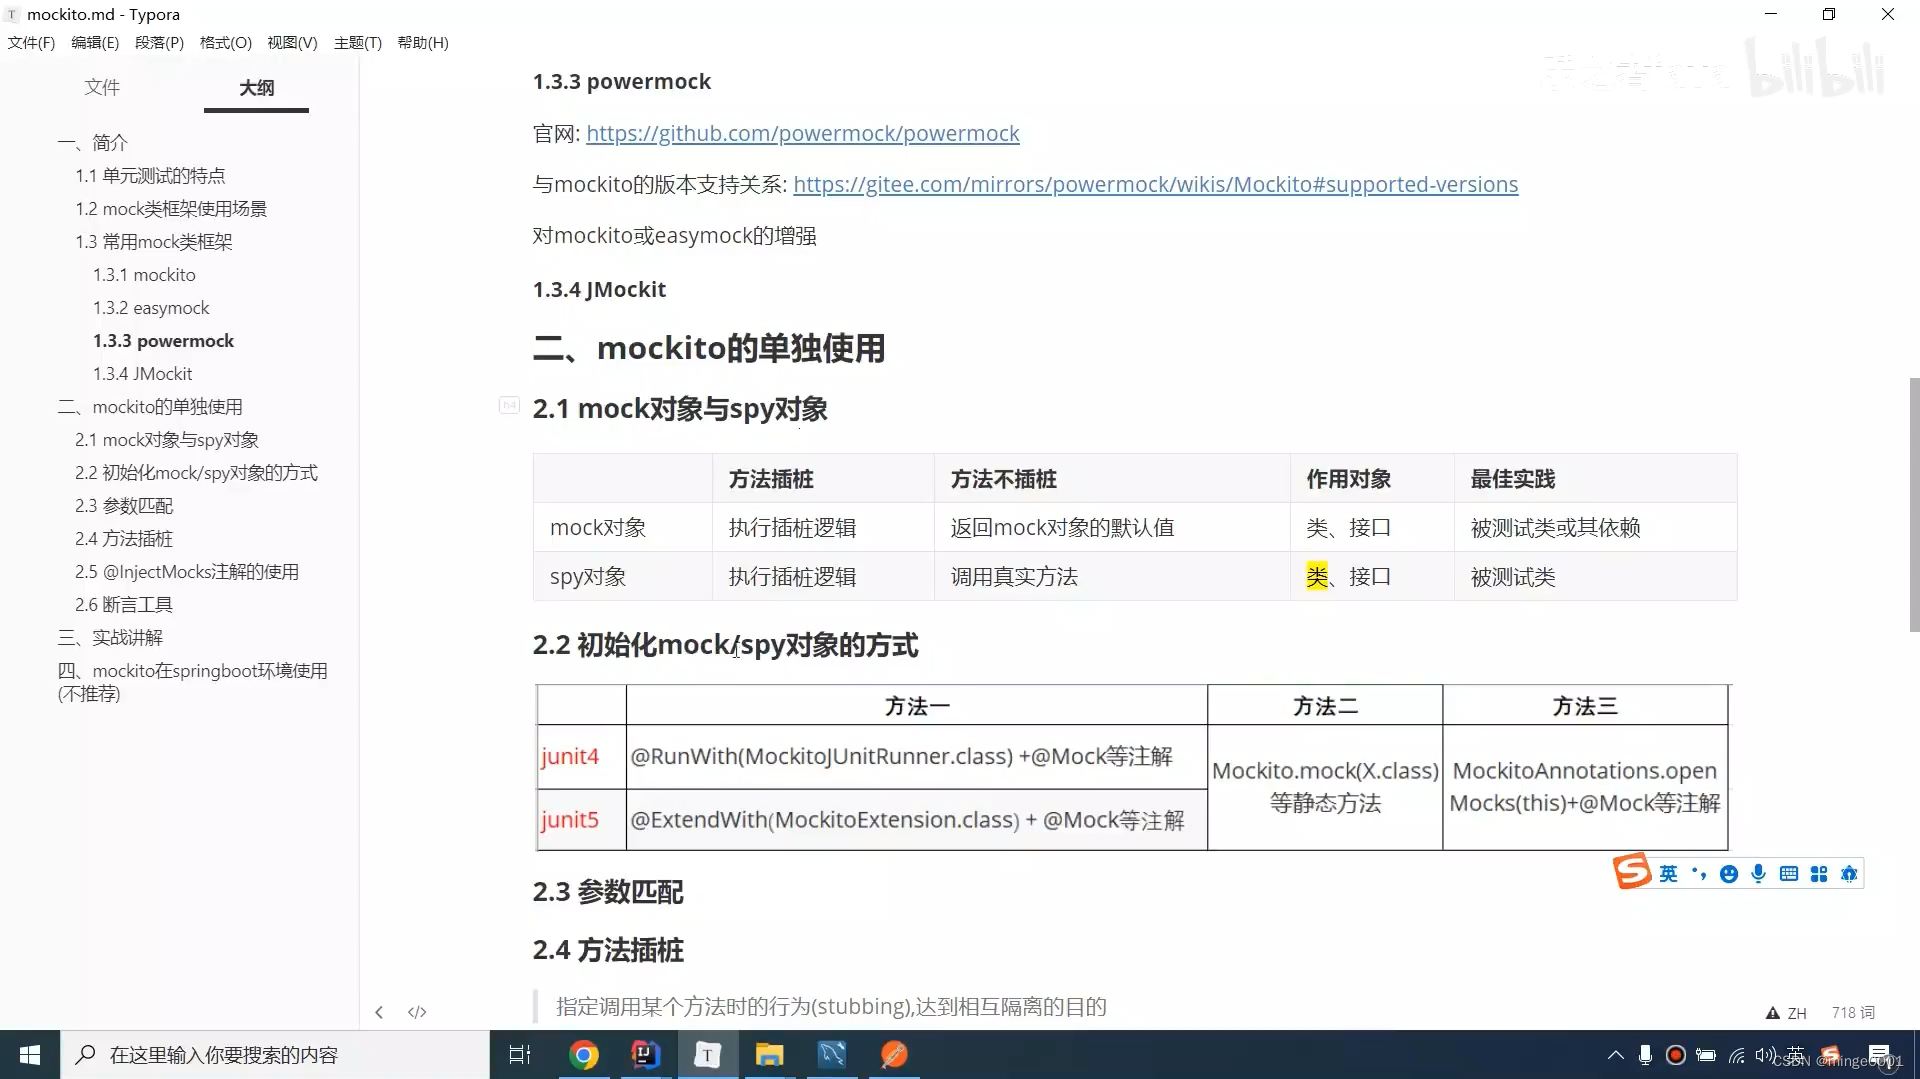Open the Windows Start menu

click(x=30, y=1055)
